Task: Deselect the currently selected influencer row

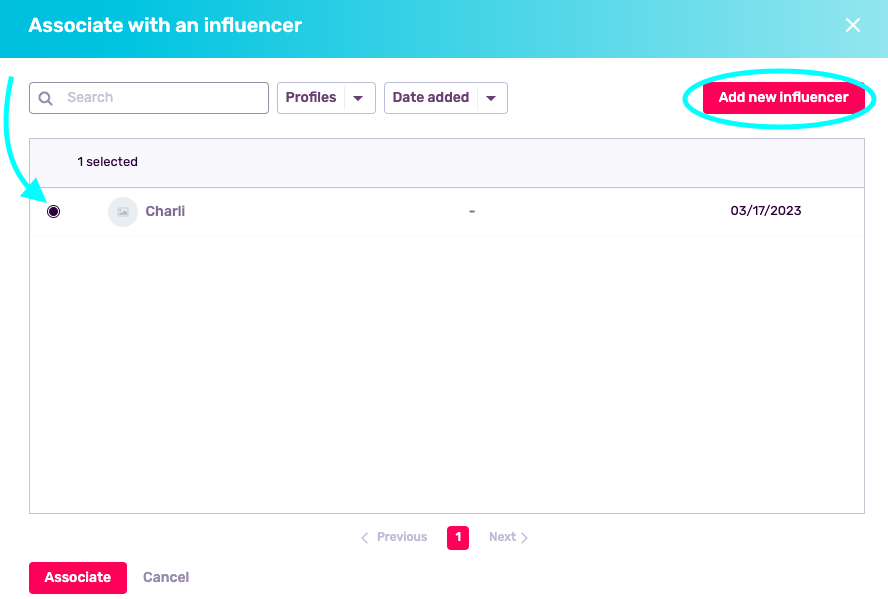Action: tap(53, 211)
